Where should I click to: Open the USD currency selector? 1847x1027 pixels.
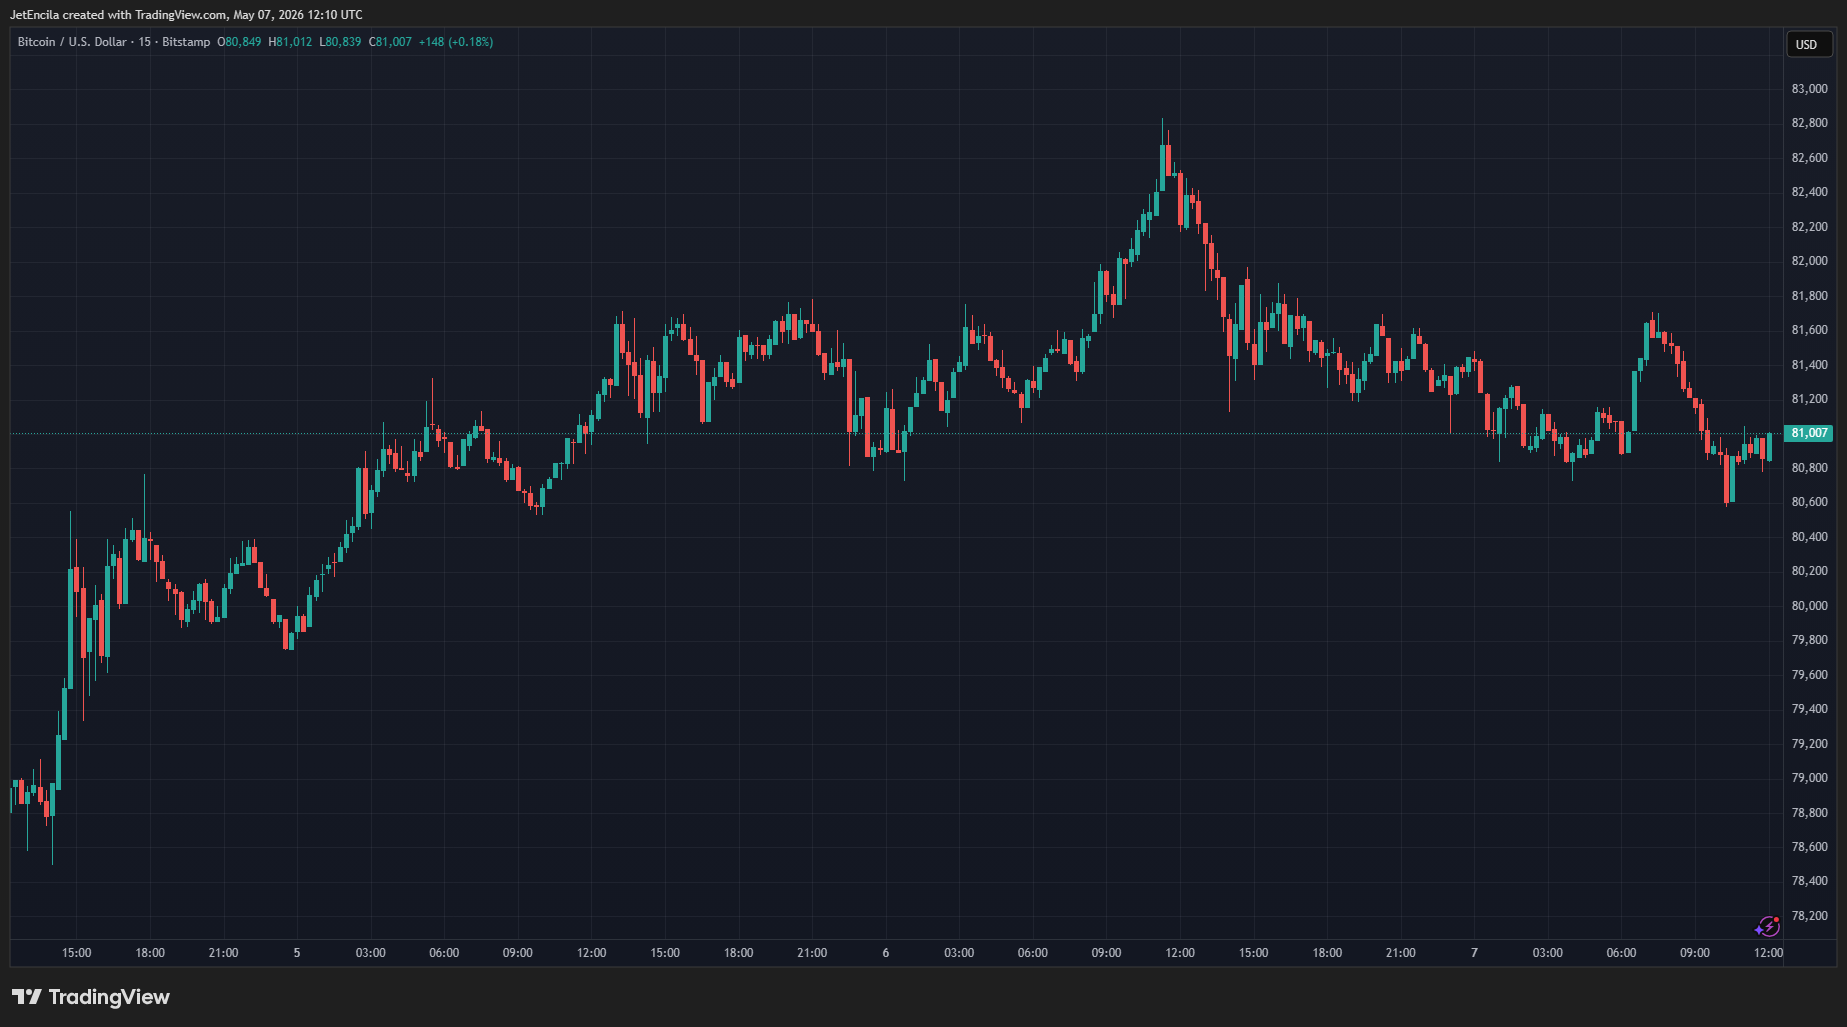(x=1807, y=44)
